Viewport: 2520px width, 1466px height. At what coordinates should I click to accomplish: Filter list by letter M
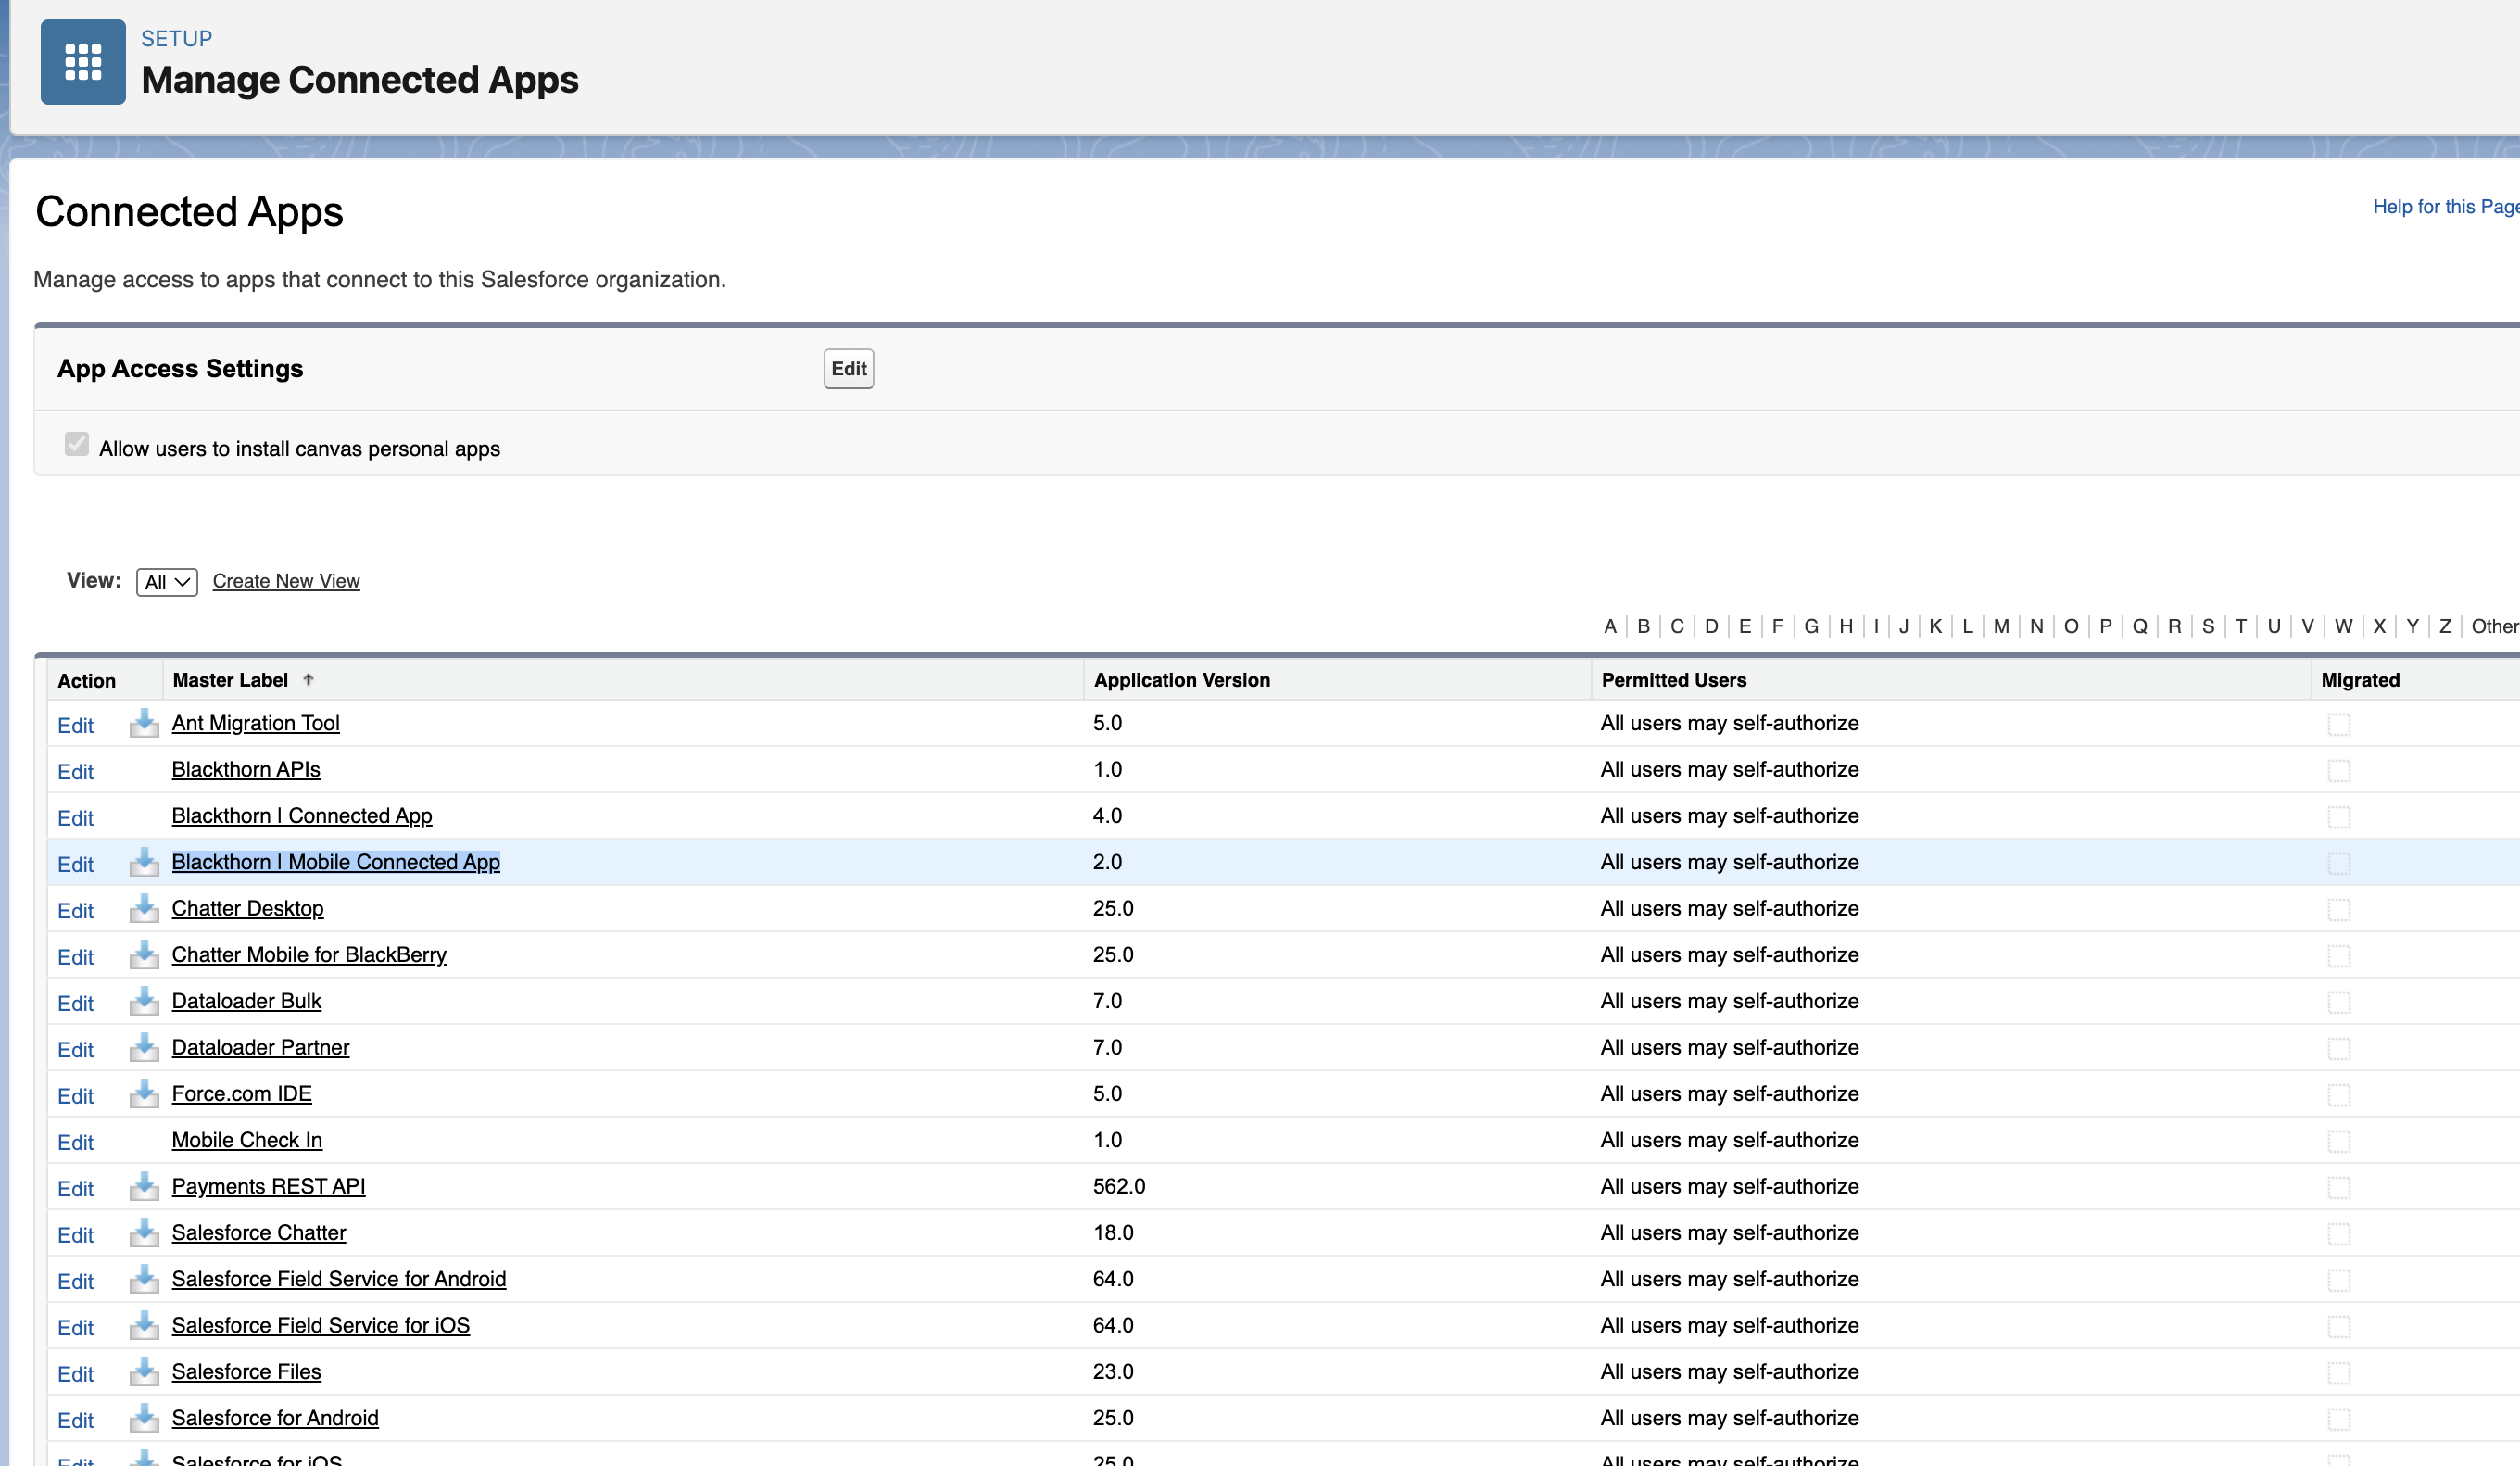(2000, 626)
